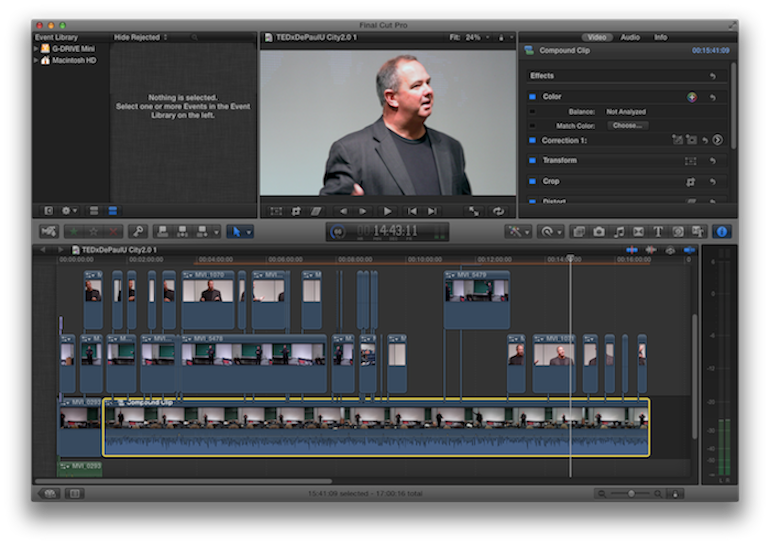Toggle the Crop checkbox in inspector

(x=532, y=181)
